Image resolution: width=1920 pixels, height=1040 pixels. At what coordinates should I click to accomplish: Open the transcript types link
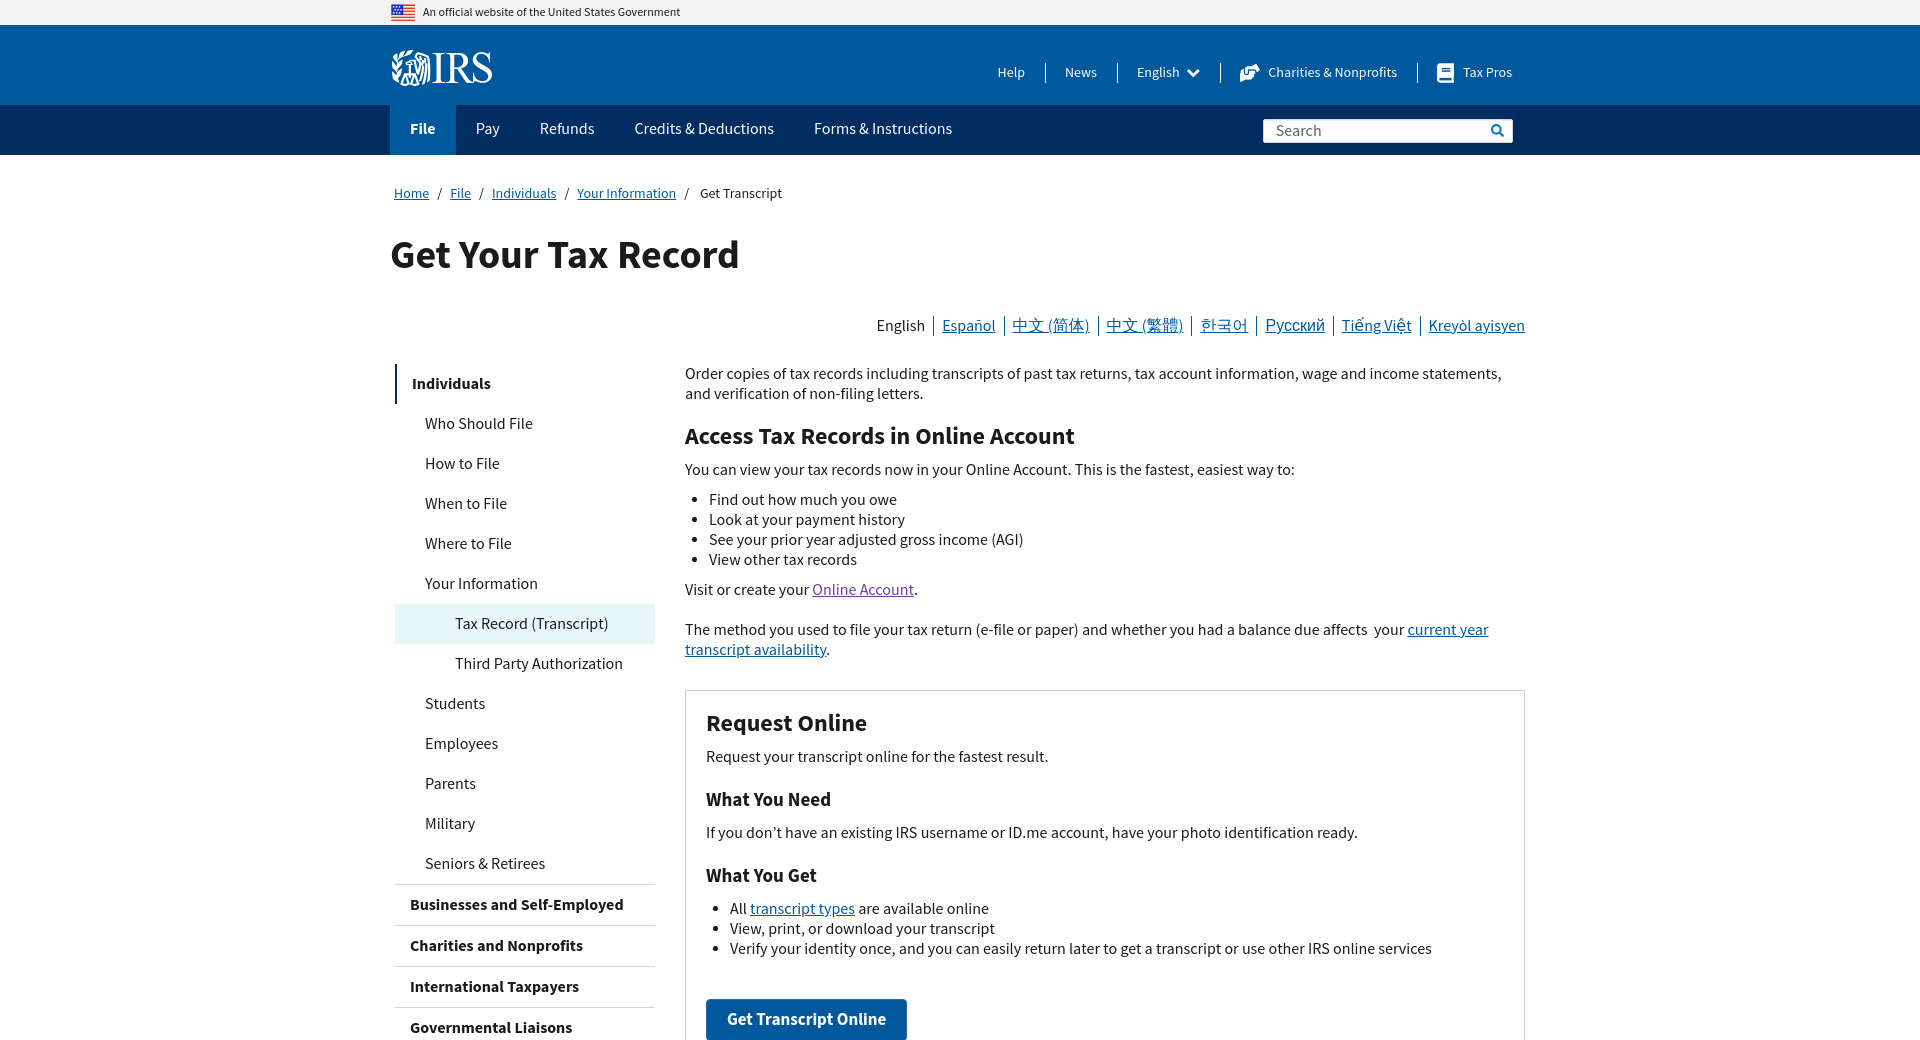[802, 909]
